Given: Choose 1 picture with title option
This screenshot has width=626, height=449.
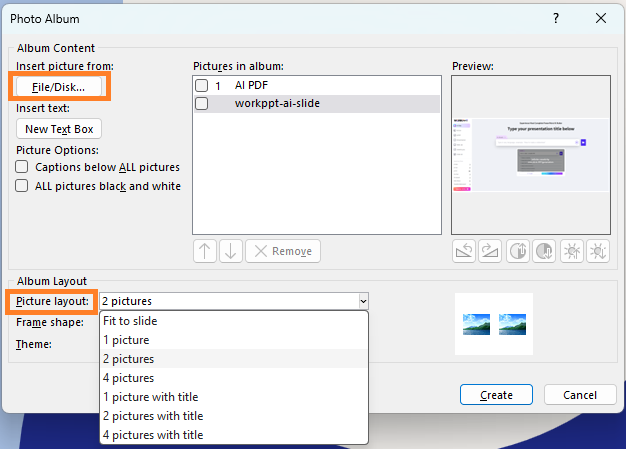Looking at the screenshot, I should click(x=234, y=397).
